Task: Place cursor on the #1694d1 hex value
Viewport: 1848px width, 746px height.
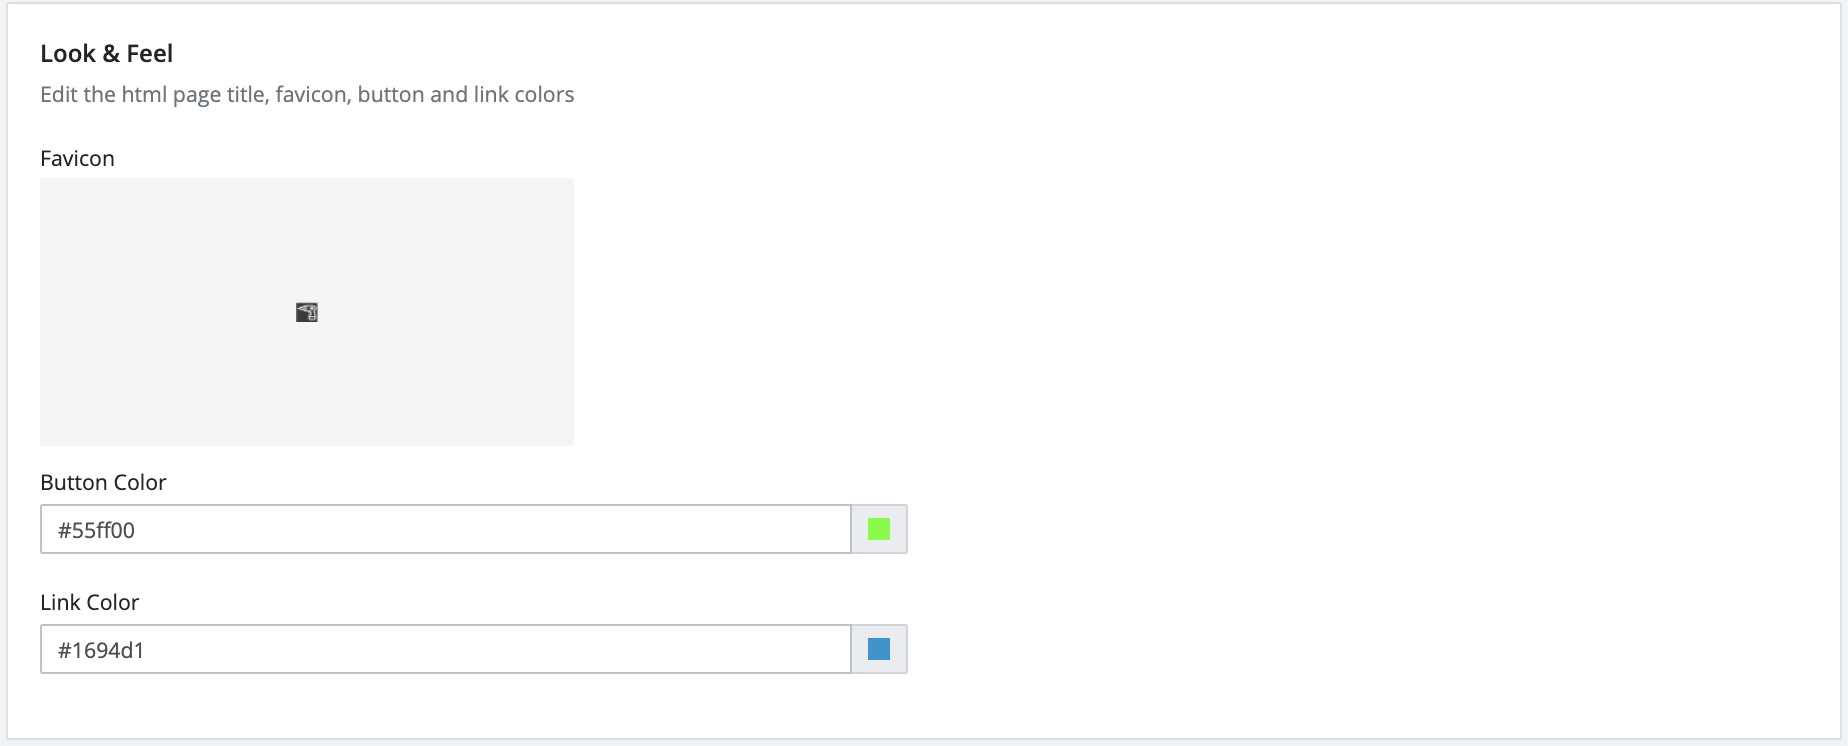Action: click(x=101, y=650)
